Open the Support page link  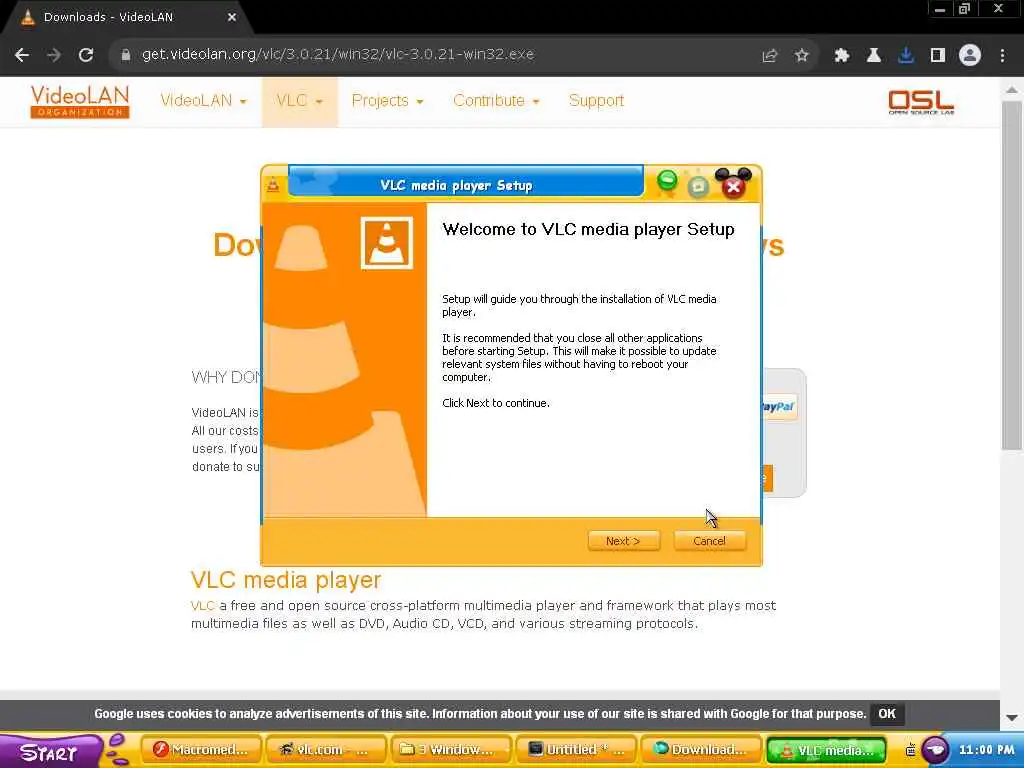pos(596,101)
